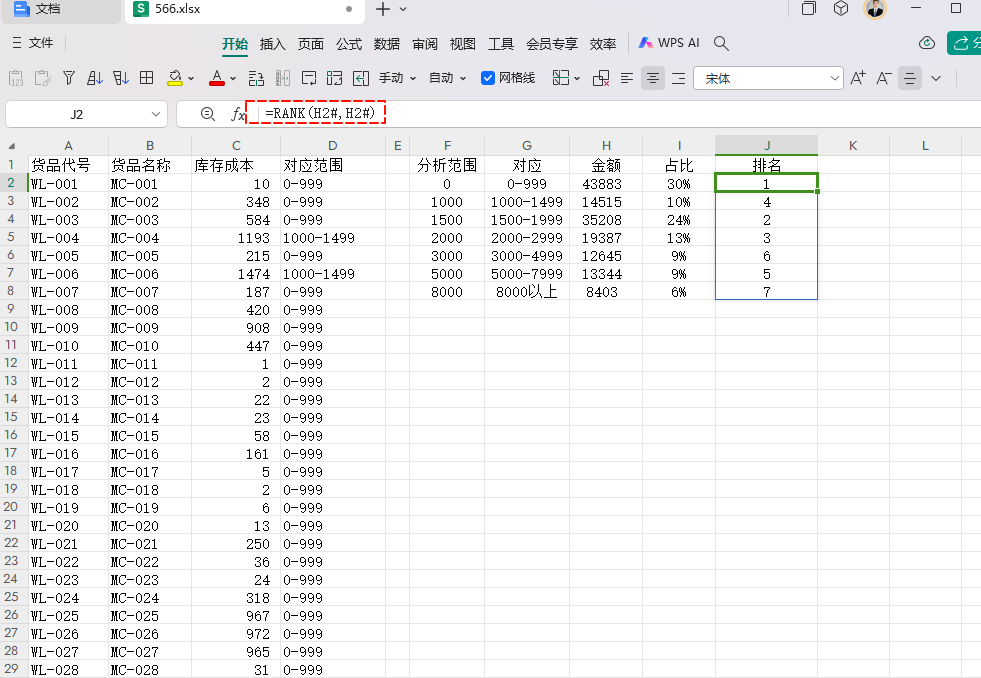
Task: Toggle center horizontal alignment
Action: coord(653,78)
